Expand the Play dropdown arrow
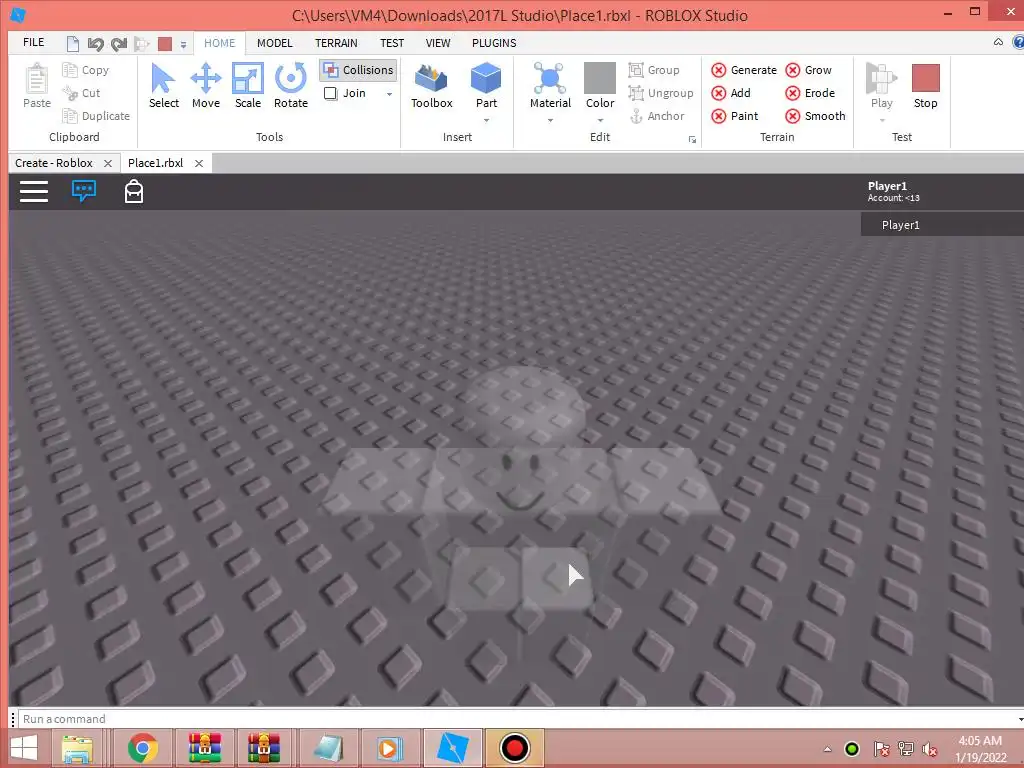 coord(882,121)
